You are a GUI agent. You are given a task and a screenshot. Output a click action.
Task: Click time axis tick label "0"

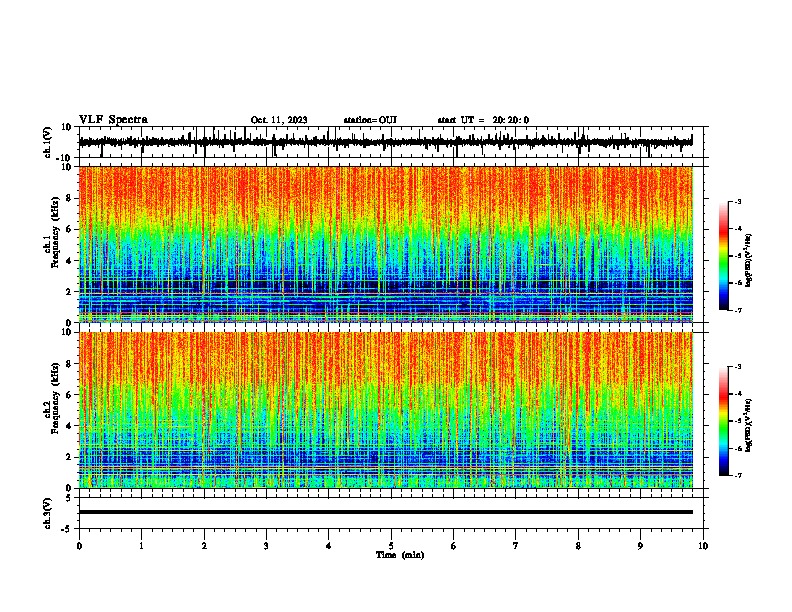(x=79, y=546)
